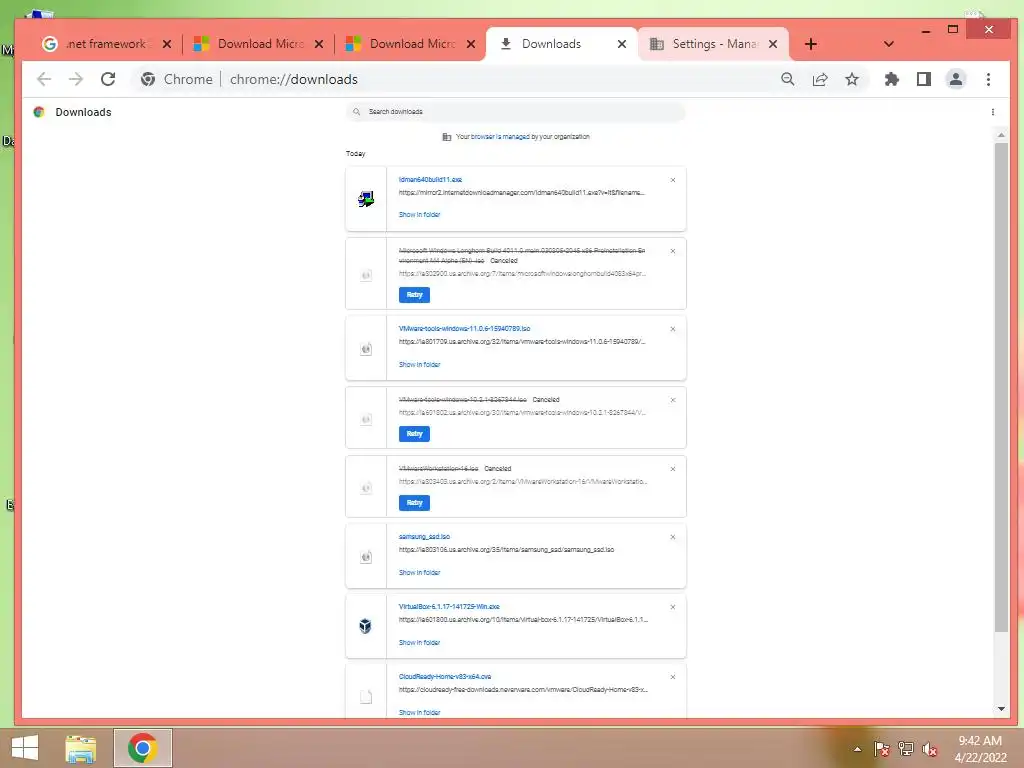
Task: Open the VMware-tools-windows-11.0.6 iso link
Action: coord(464,328)
